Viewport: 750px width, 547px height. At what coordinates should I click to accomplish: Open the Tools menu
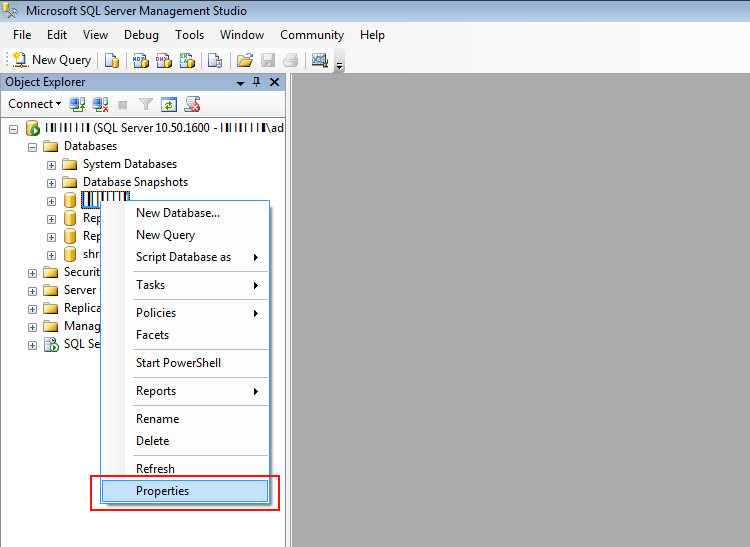[189, 35]
